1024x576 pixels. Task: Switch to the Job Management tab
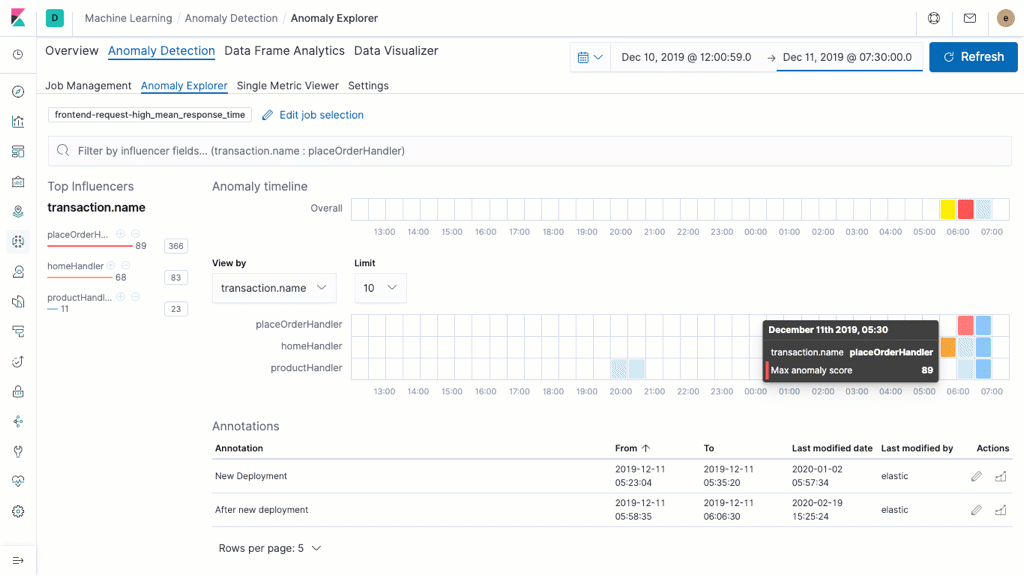point(86,86)
